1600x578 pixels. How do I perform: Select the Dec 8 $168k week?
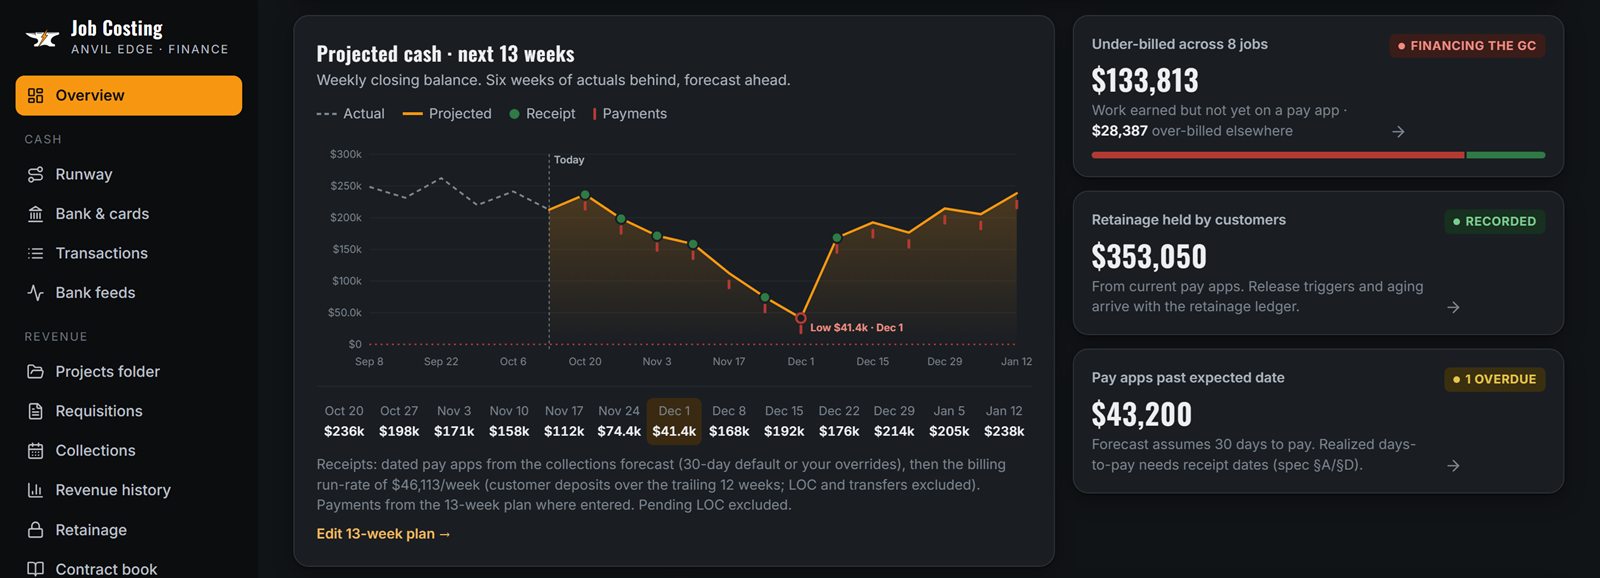(x=729, y=421)
